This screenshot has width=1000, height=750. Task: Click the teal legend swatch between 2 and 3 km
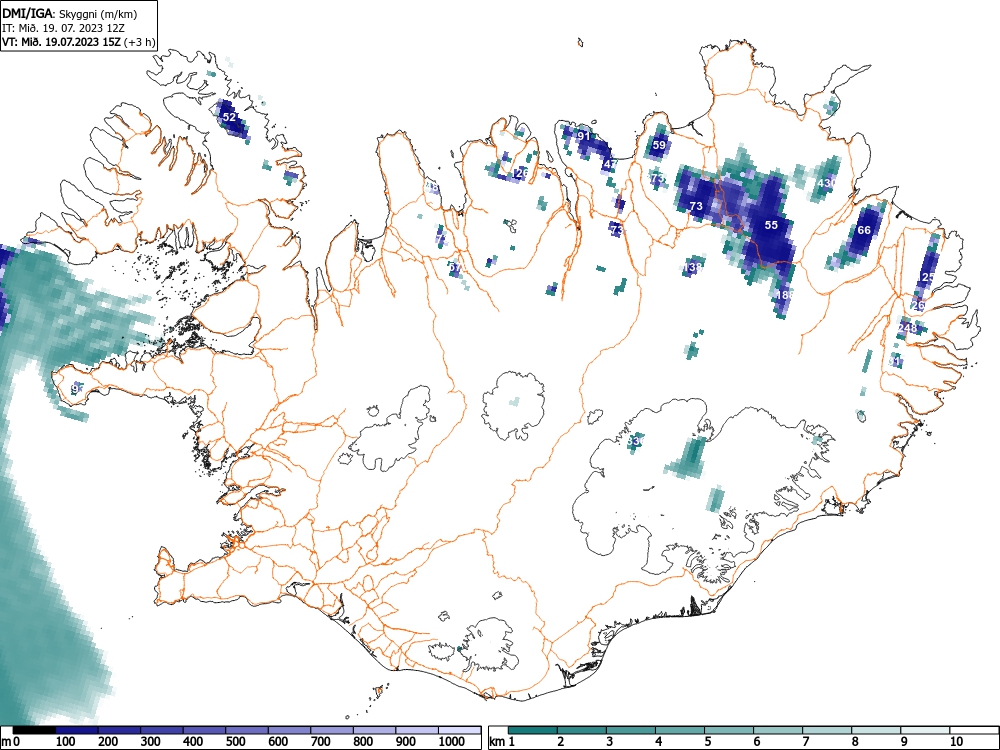(x=582, y=730)
